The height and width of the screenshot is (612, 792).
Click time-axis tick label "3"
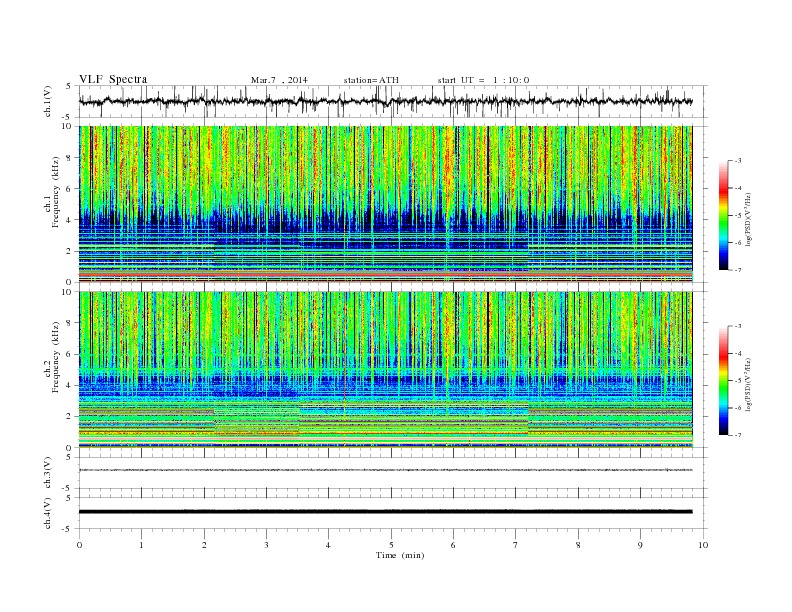[x=267, y=545]
